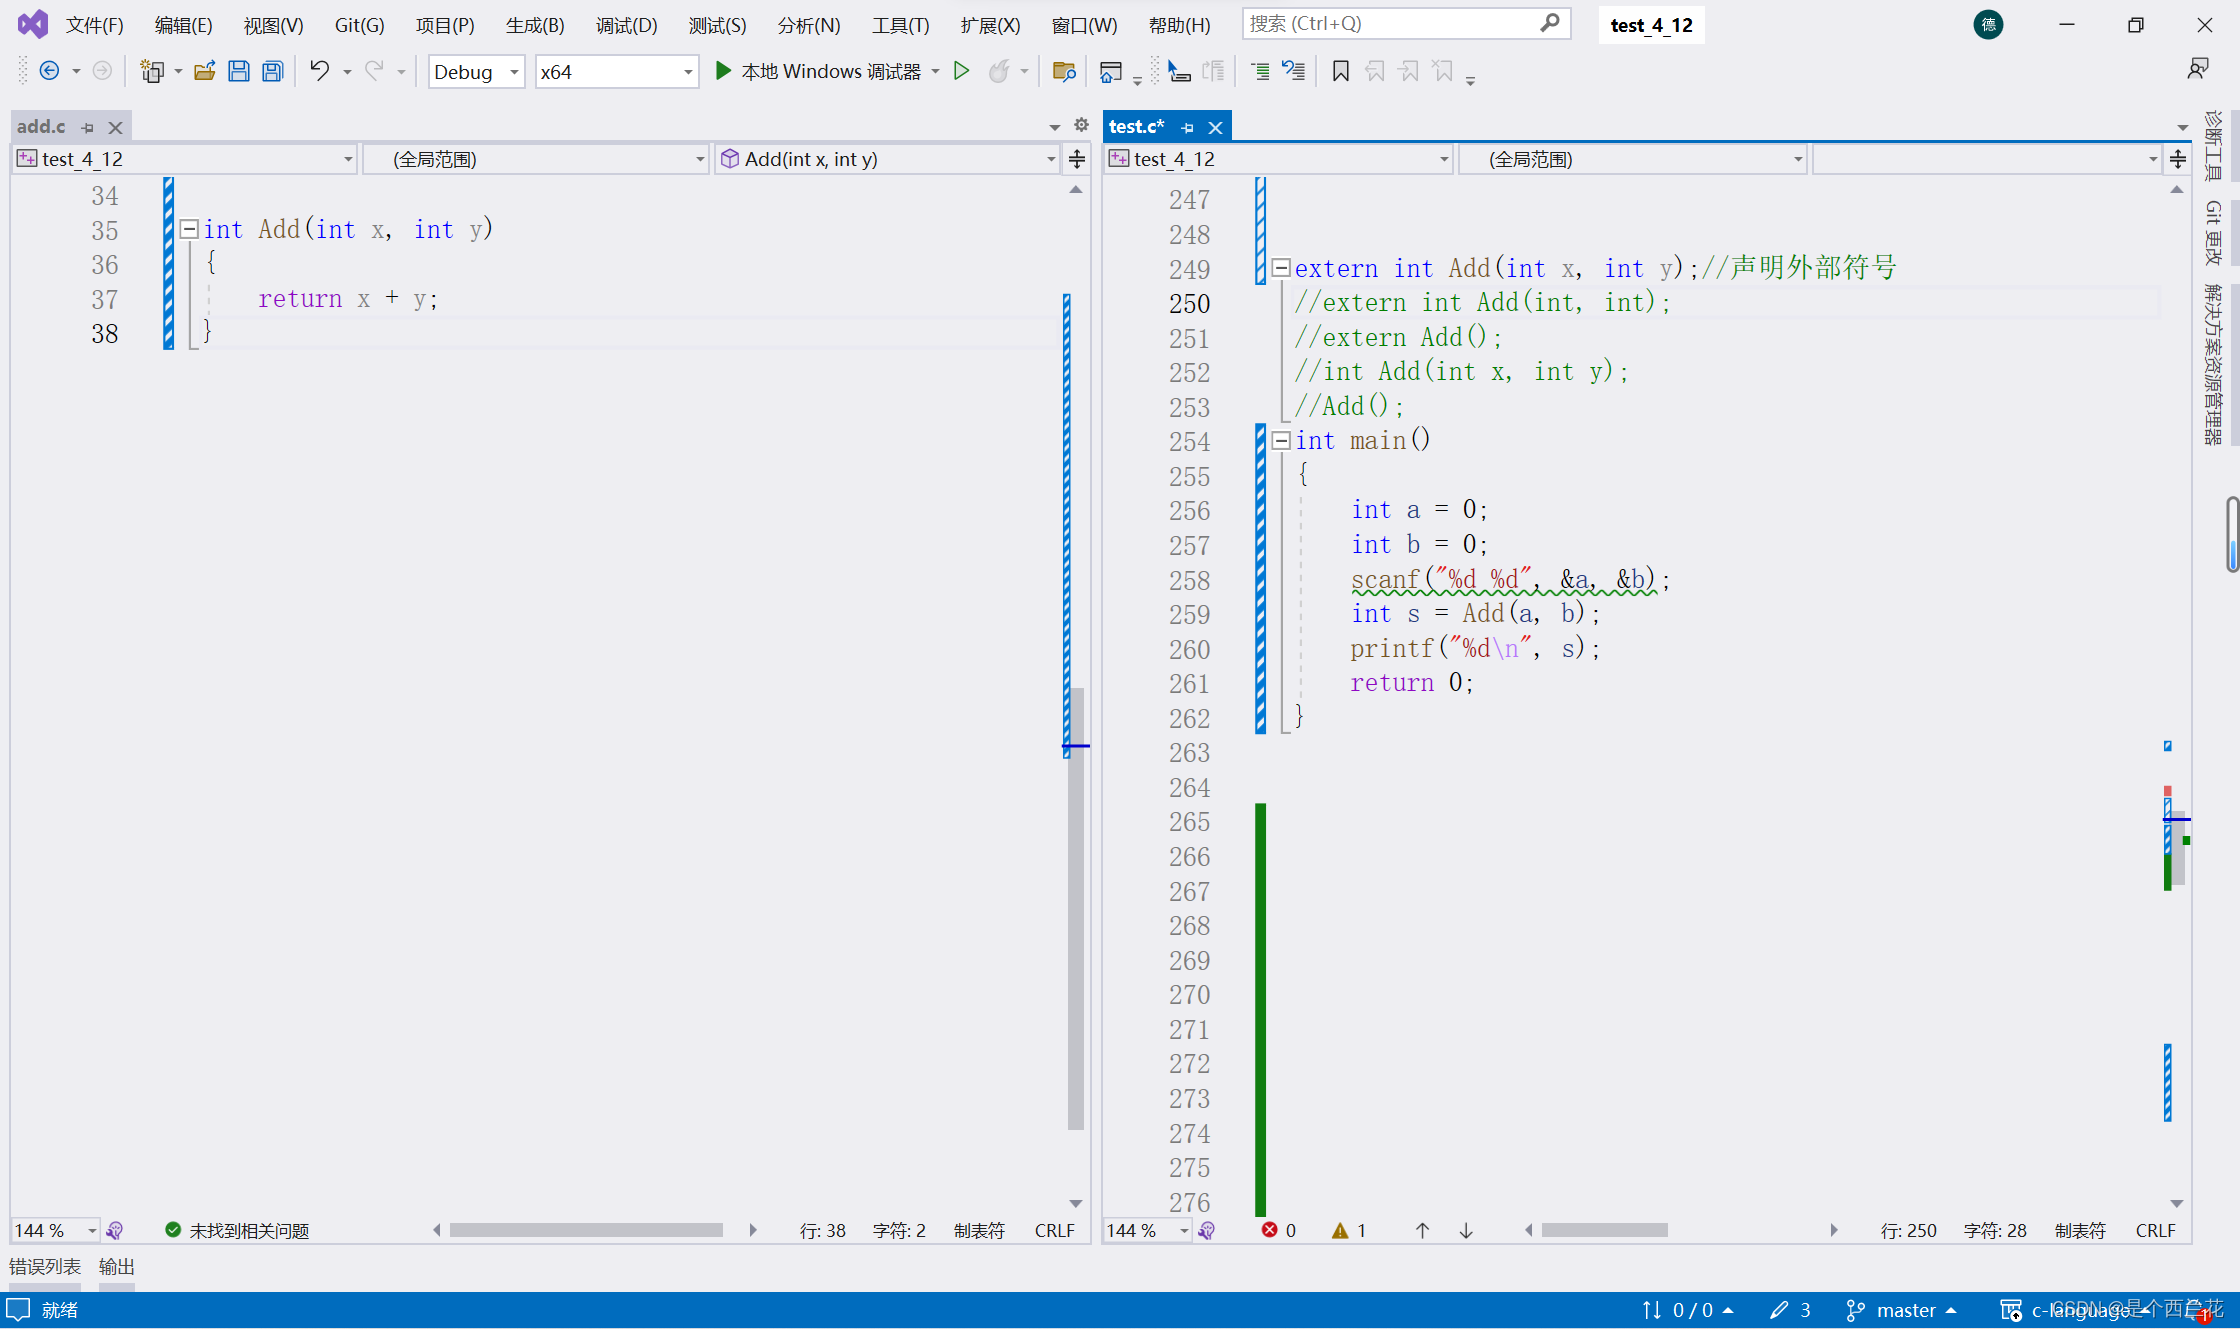Screen dimensions: 2240x1329
Task: Save current file with the floppy icon
Action: point(239,71)
